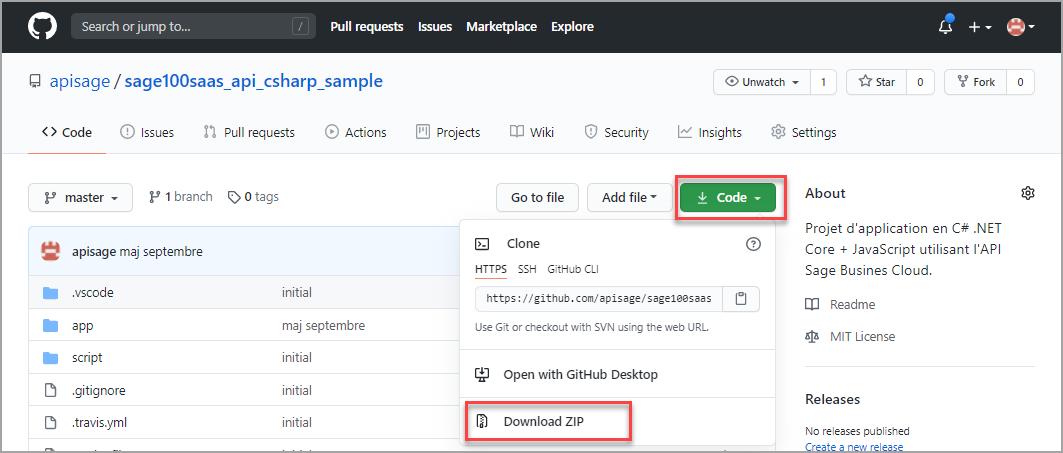Click the .vscode row initial commit message
This screenshot has width=1063, height=453.
coord(296,293)
